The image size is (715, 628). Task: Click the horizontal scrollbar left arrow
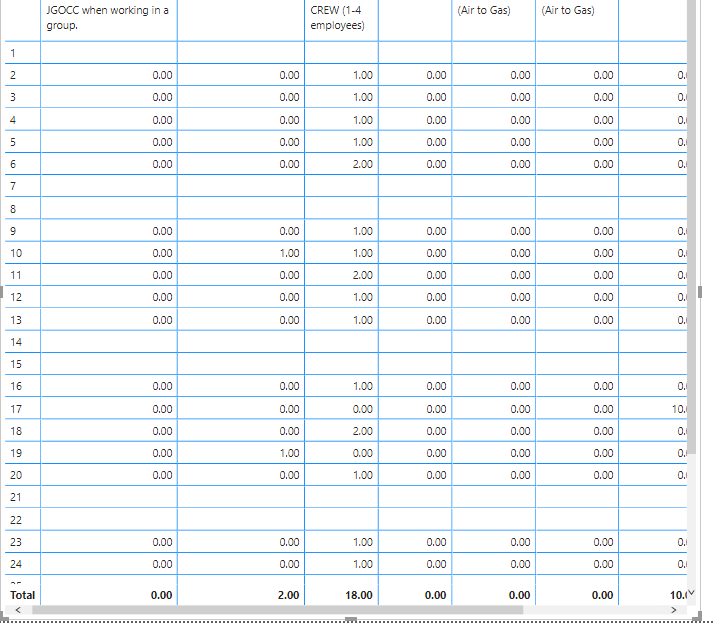click(18, 610)
